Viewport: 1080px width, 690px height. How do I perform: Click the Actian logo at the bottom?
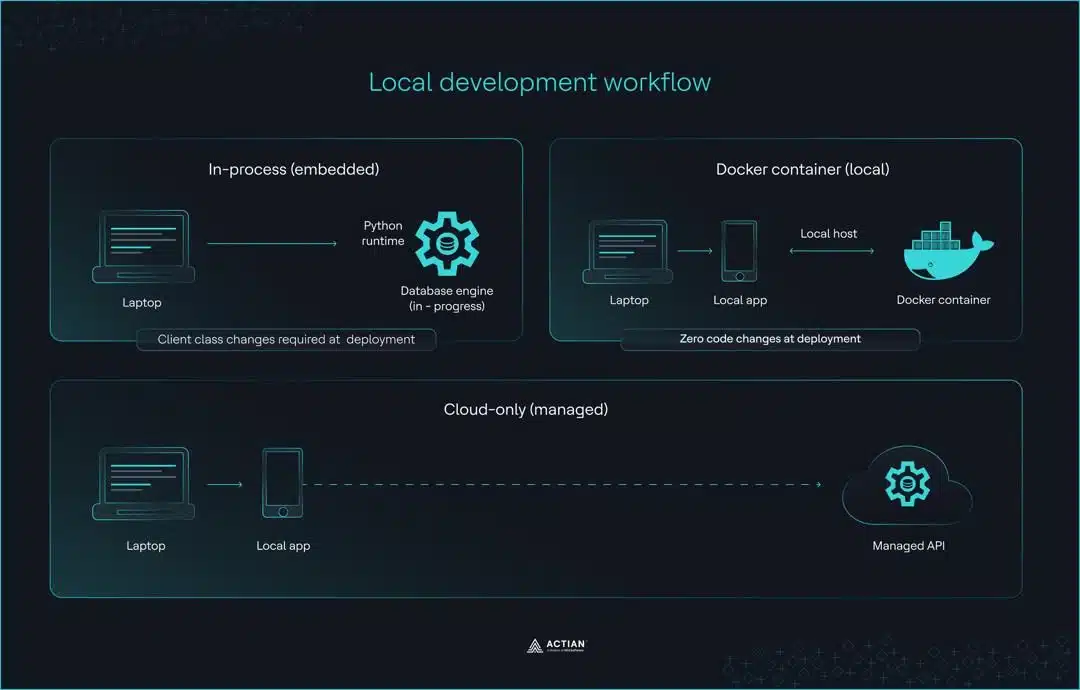(x=554, y=644)
